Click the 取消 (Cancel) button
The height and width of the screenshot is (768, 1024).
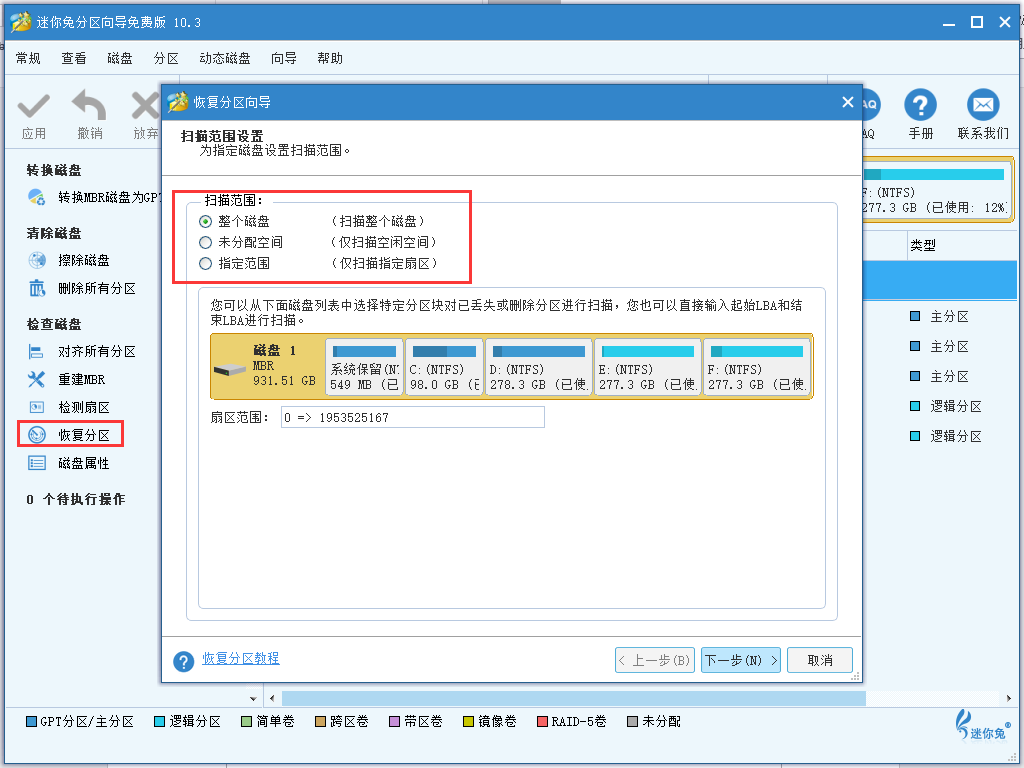coord(820,660)
